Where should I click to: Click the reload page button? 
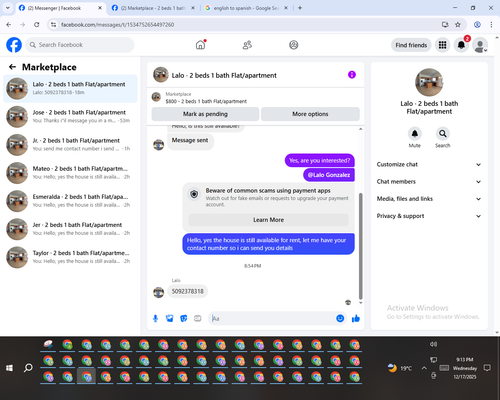tap(37, 25)
